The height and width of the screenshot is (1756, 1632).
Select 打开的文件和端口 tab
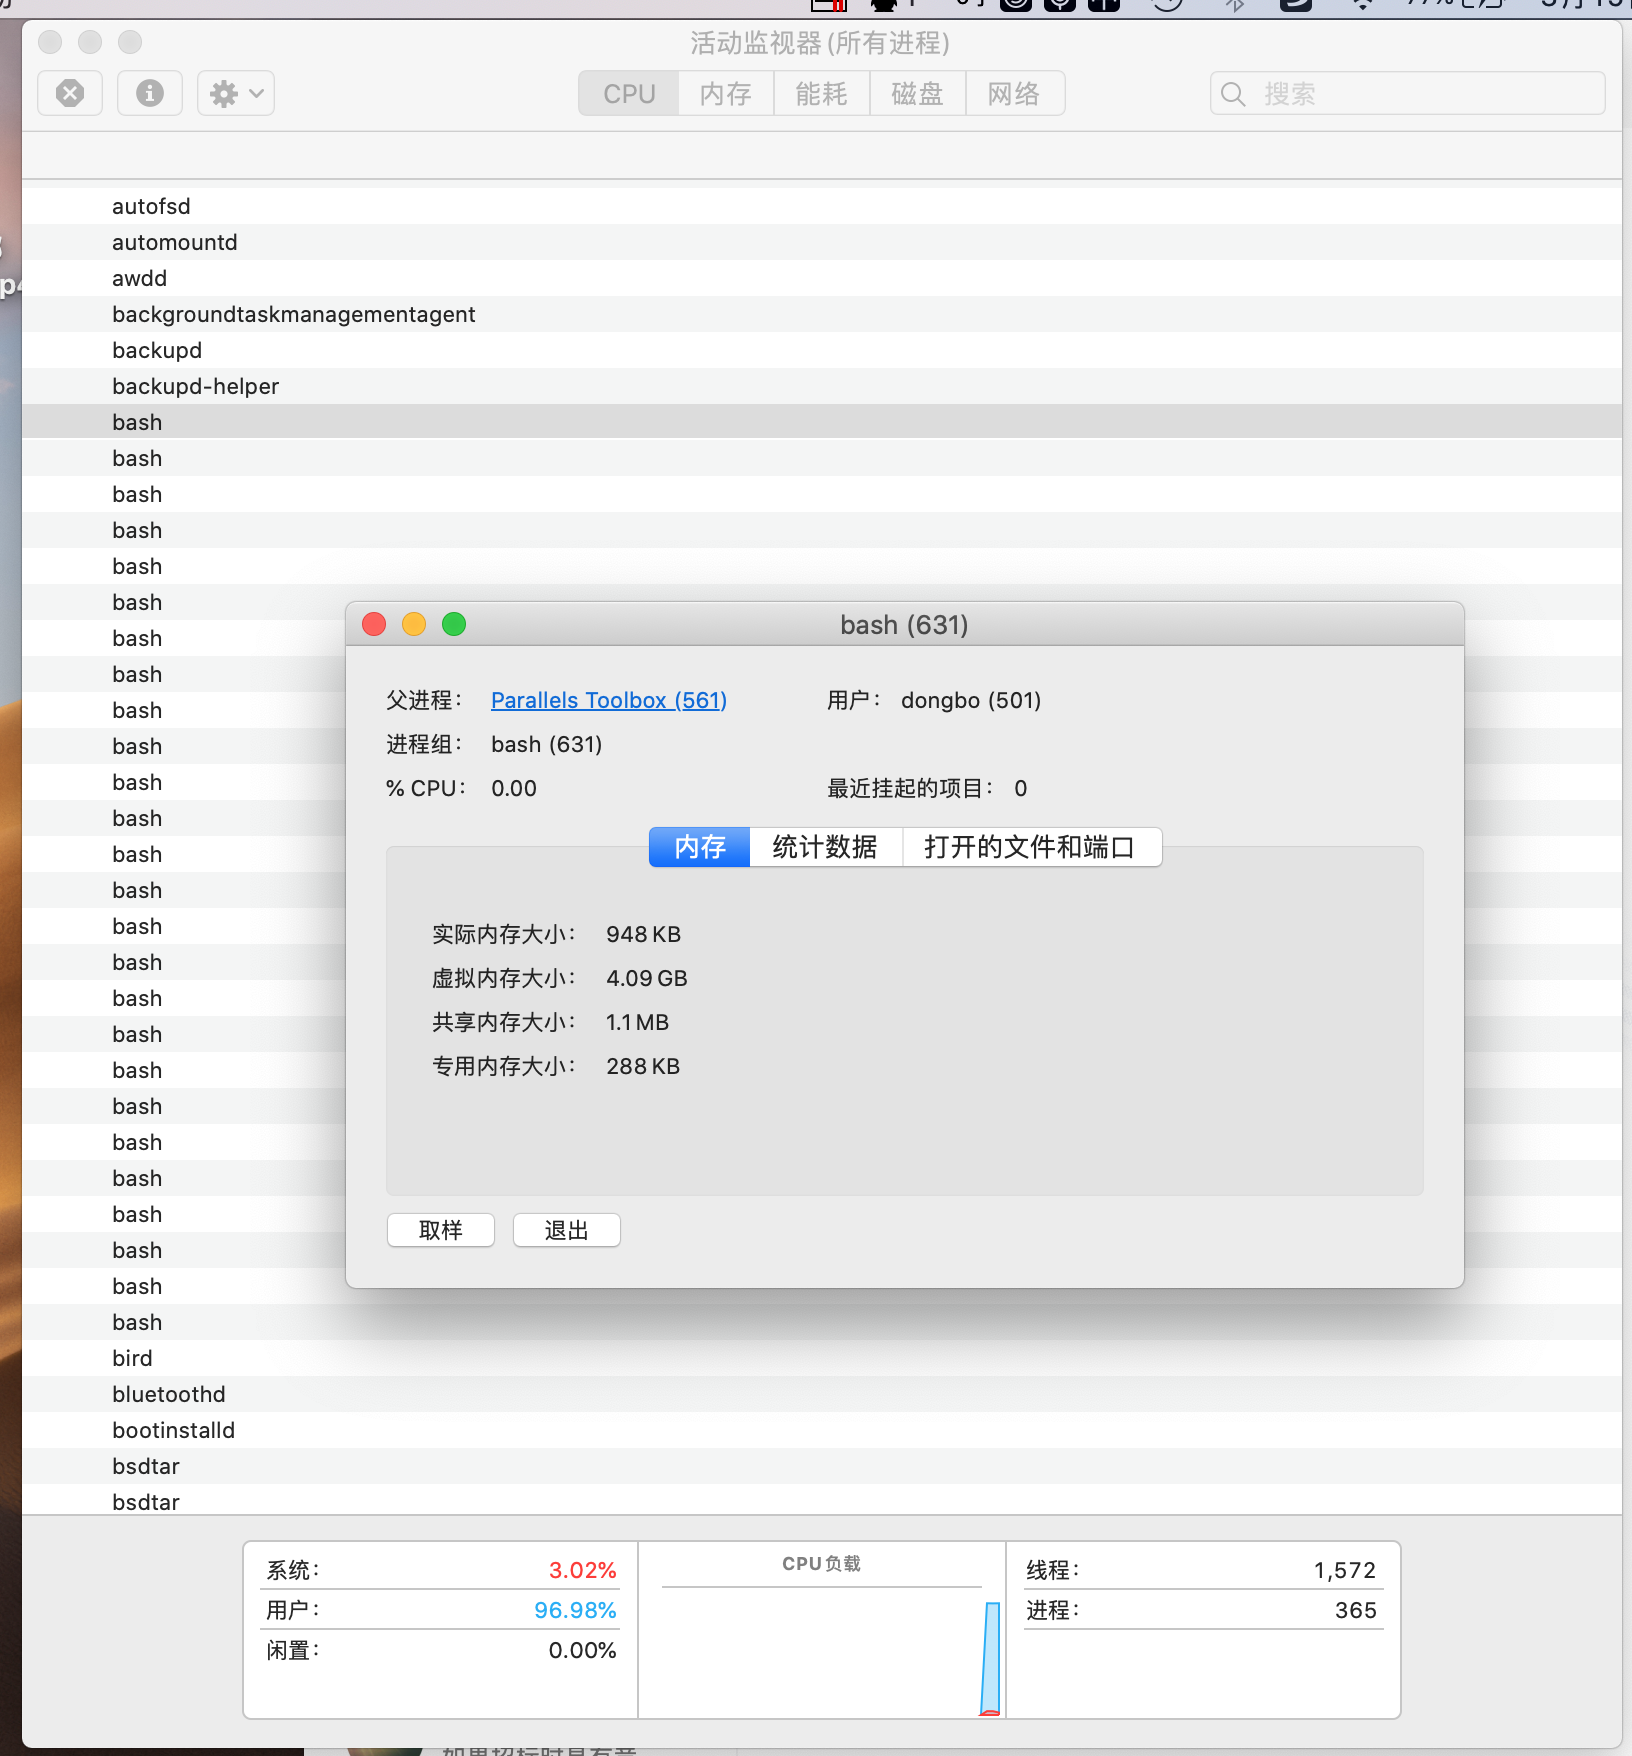point(1030,847)
